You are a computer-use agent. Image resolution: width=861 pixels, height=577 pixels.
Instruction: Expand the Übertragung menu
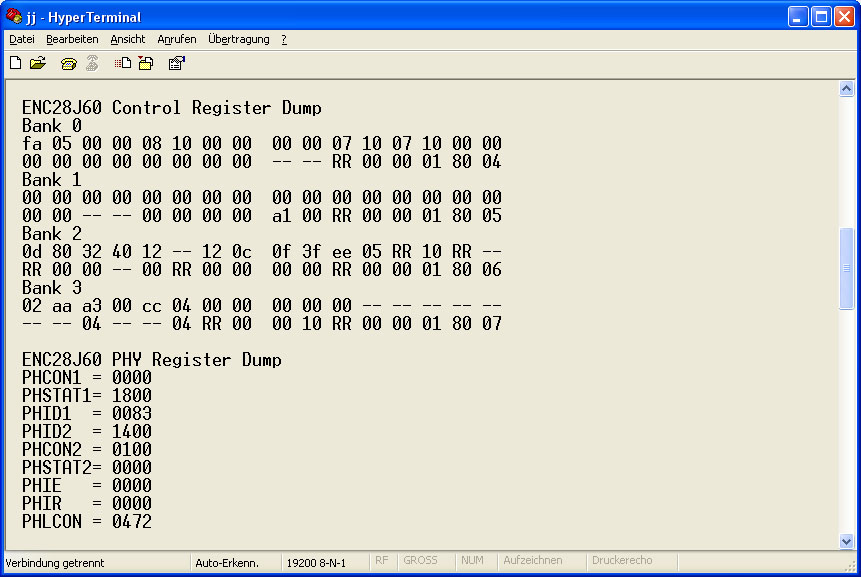click(239, 39)
